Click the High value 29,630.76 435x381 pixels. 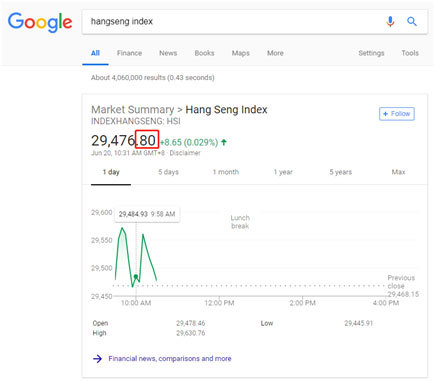pyautogui.click(x=191, y=333)
